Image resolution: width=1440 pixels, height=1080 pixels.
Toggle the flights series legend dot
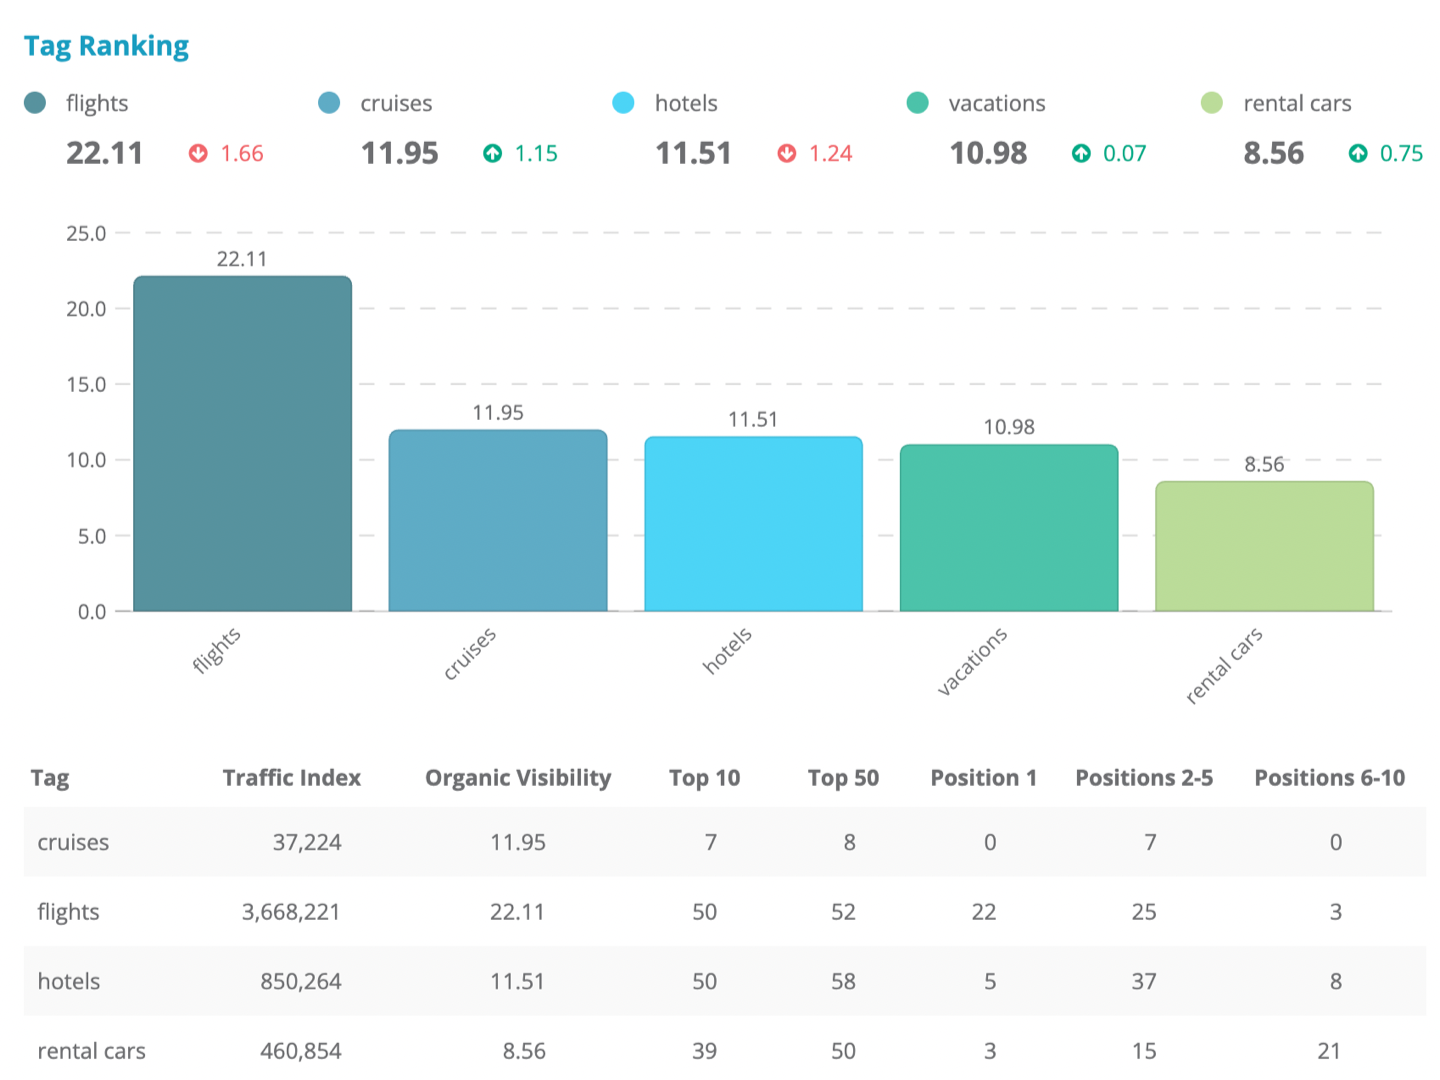[x=35, y=103]
